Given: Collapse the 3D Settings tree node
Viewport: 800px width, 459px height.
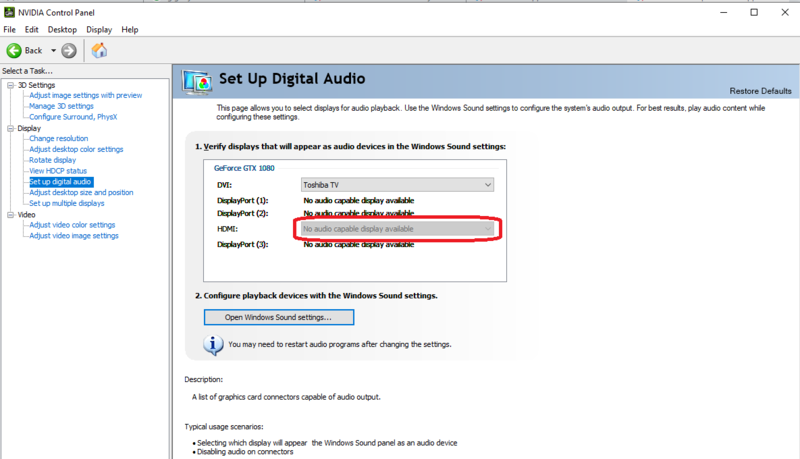Looking at the screenshot, I should [x=10, y=85].
